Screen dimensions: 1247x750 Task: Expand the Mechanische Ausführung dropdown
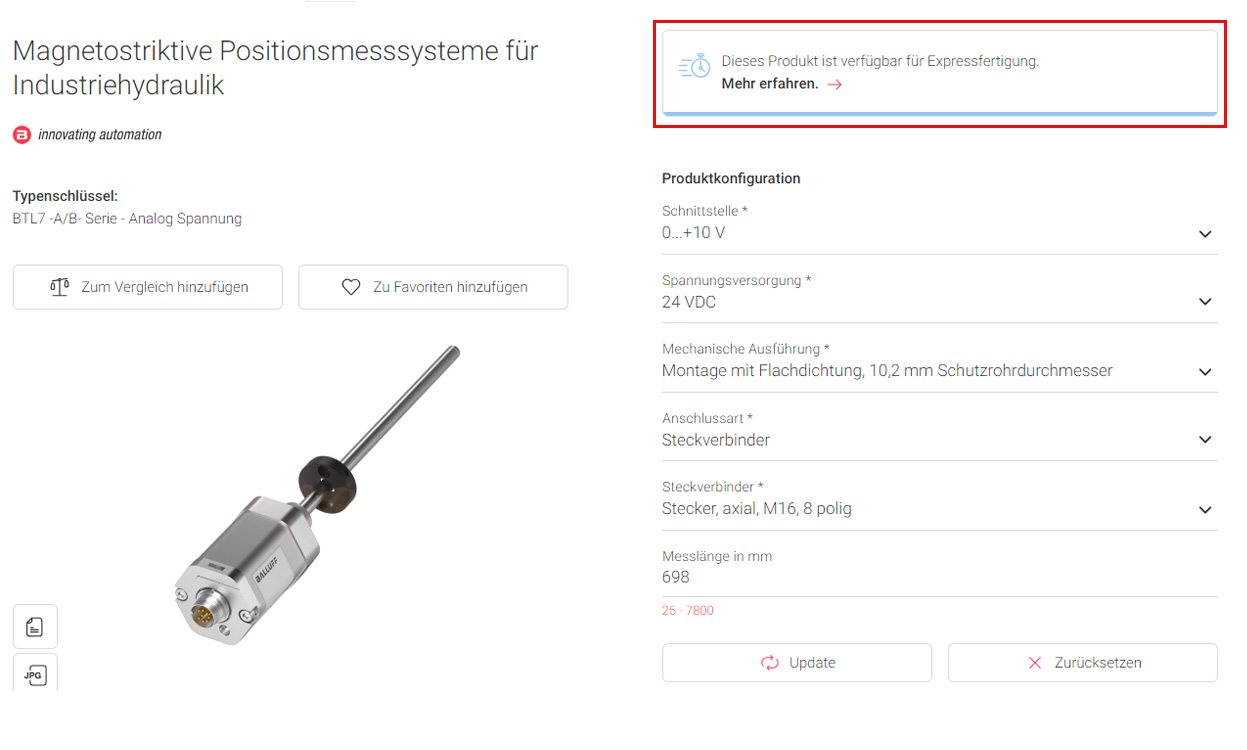click(1205, 372)
